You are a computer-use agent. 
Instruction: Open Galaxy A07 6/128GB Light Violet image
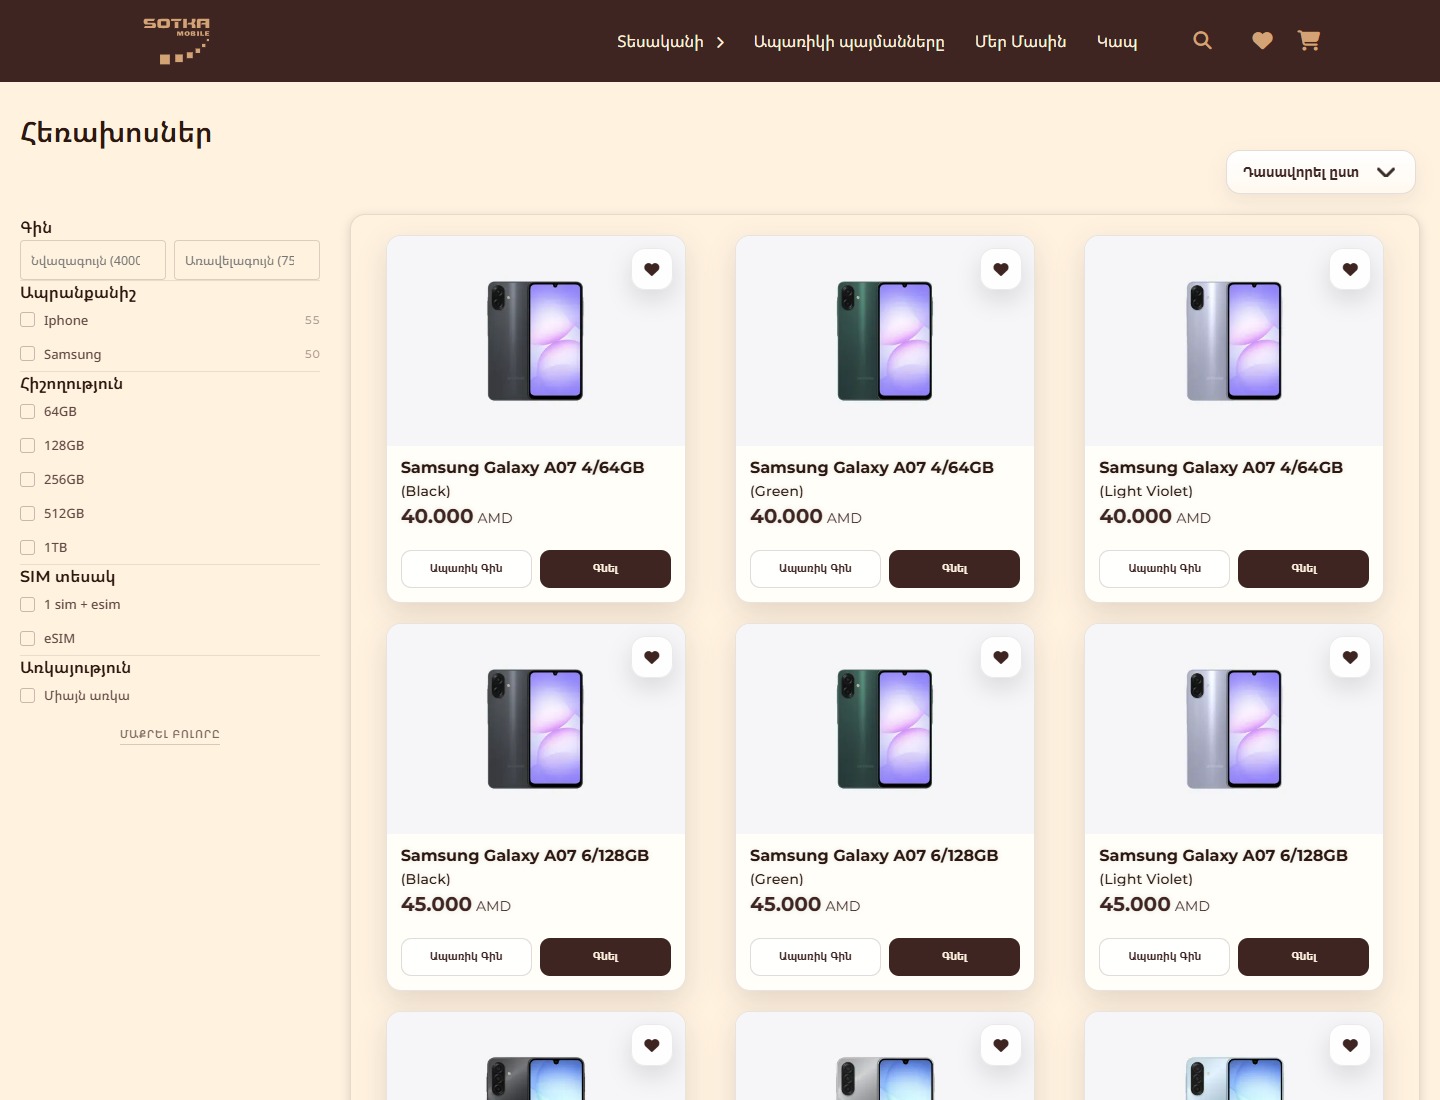tap(1233, 729)
